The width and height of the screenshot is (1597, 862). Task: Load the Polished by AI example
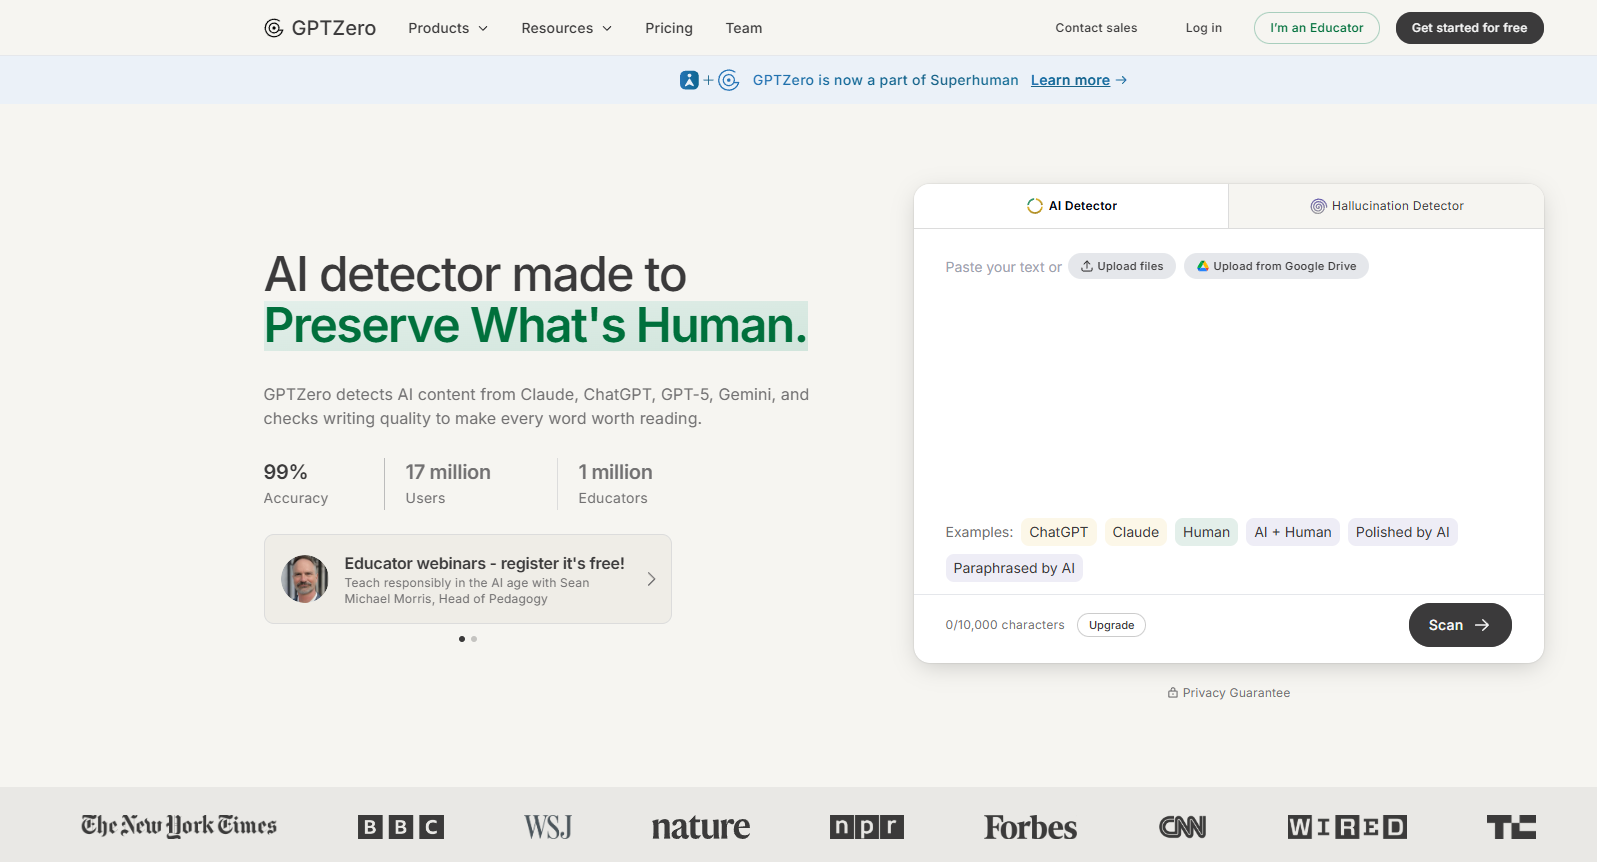tap(1402, 532)
